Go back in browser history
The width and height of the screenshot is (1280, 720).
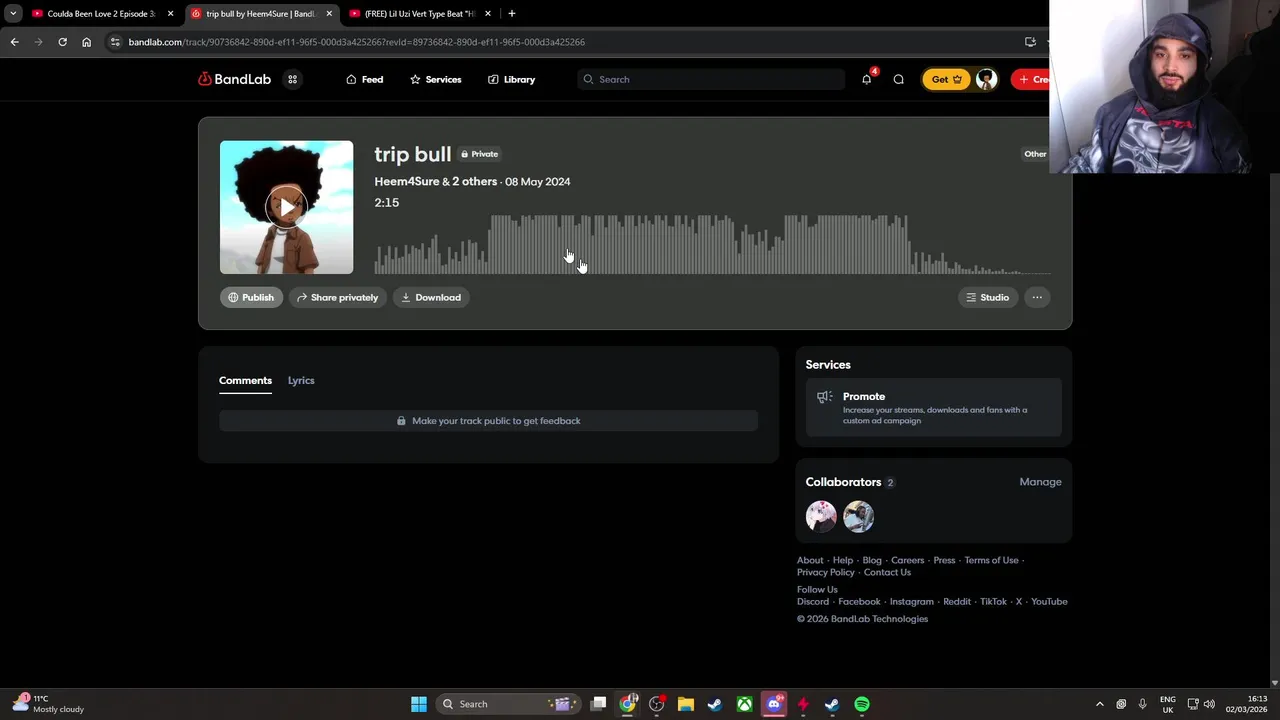tap(14, 42)
